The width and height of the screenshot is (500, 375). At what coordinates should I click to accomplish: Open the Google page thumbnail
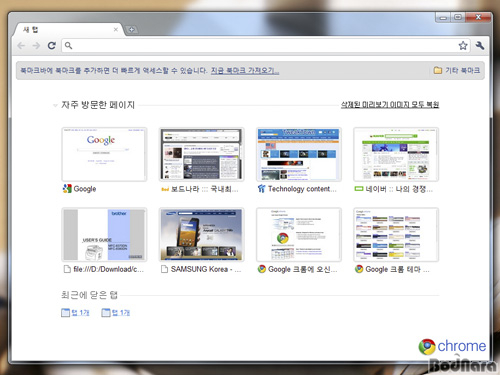104,154
